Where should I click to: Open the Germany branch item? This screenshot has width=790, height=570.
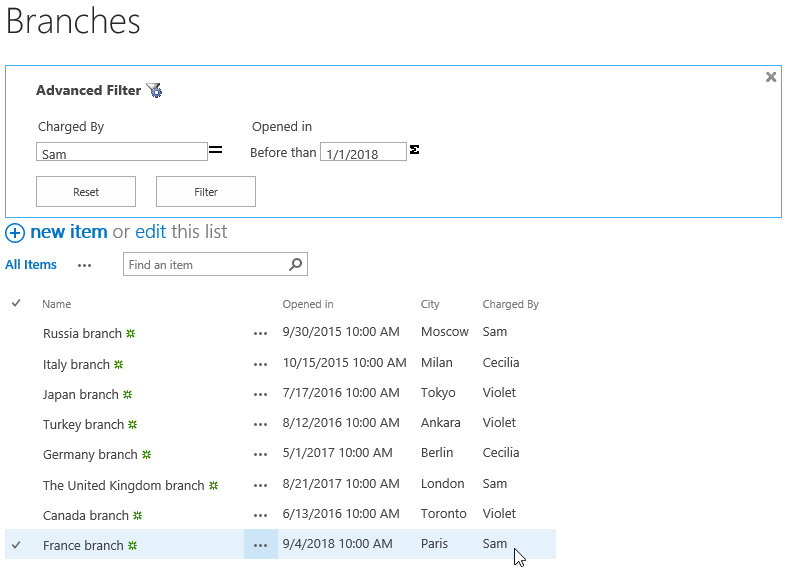[x=90, y=455]
